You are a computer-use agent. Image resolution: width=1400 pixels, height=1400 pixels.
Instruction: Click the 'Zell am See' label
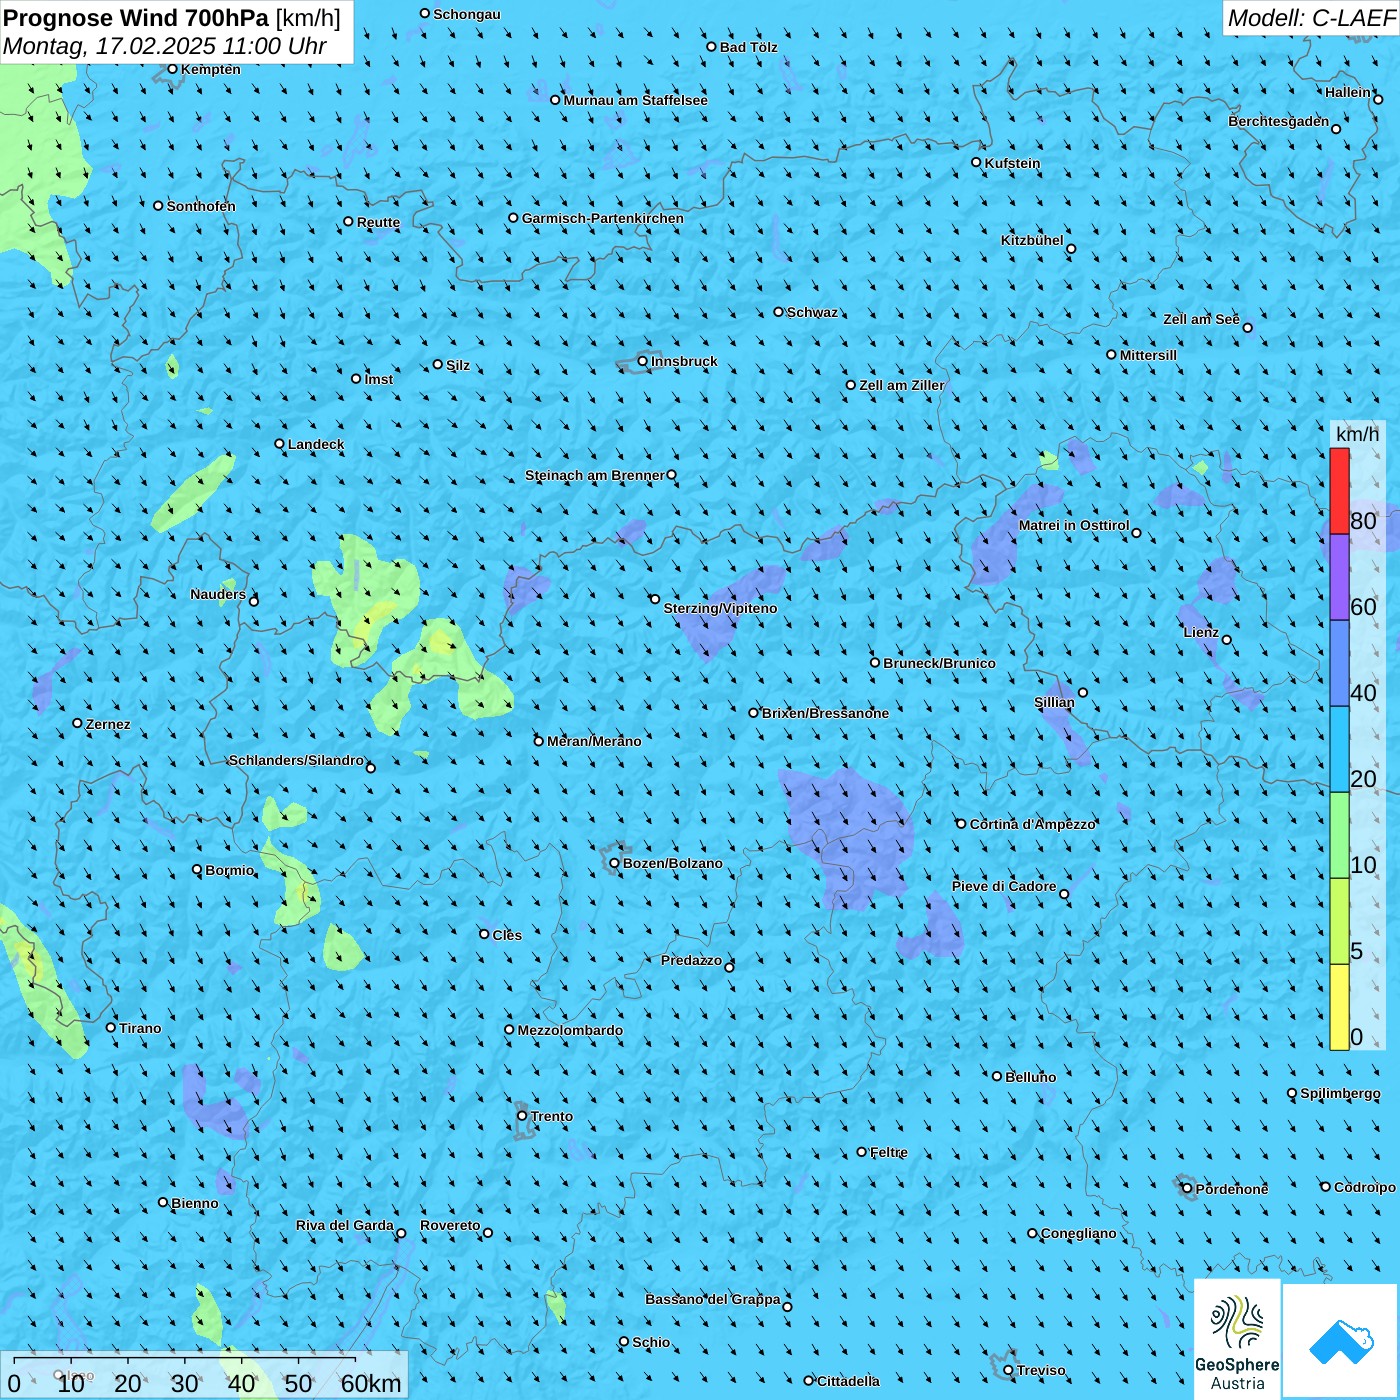(1201, 319)
